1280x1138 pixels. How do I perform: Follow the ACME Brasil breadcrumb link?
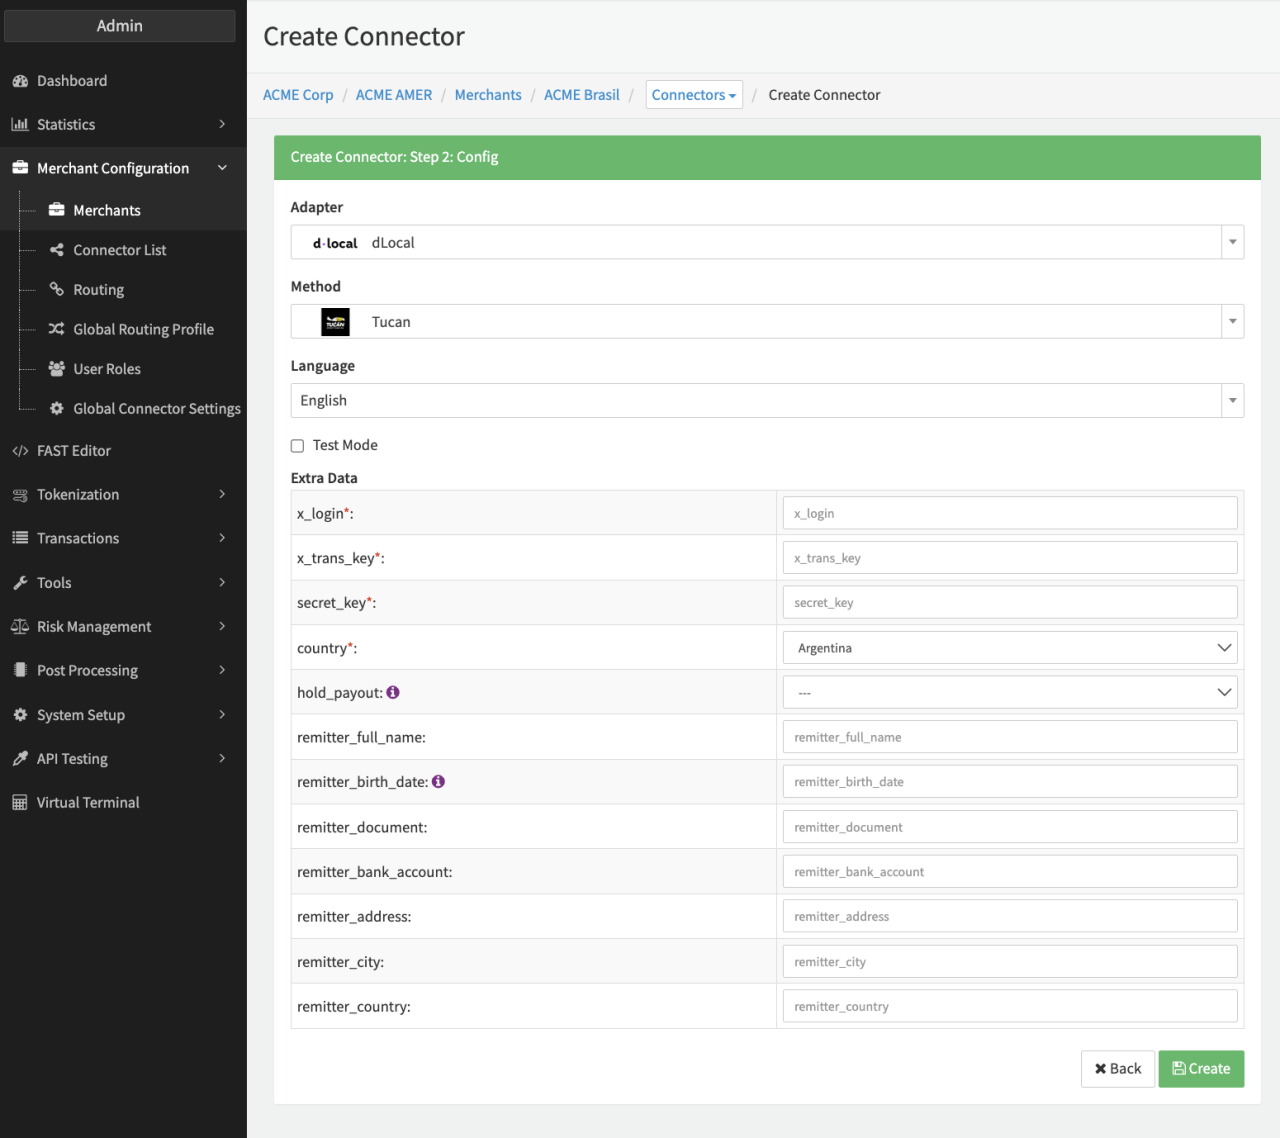tap(581, 95)
